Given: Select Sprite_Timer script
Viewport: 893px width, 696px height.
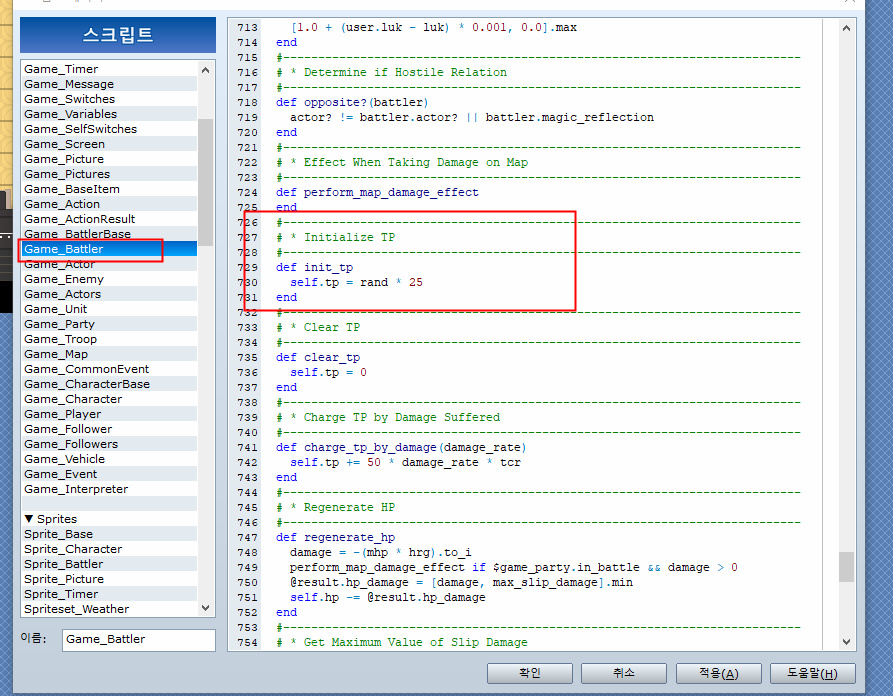Looking at the screenshot, I should (x=109, y=594).
